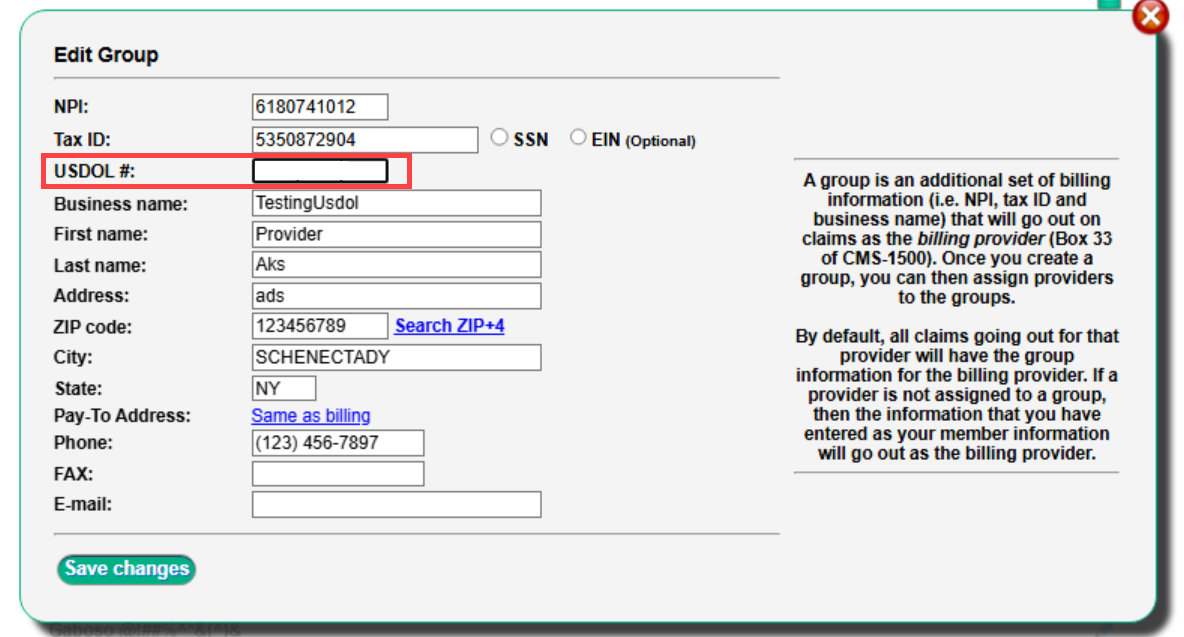Select the SSN radio button
The image size is (1184, 637).
click(x=499, y=139)
